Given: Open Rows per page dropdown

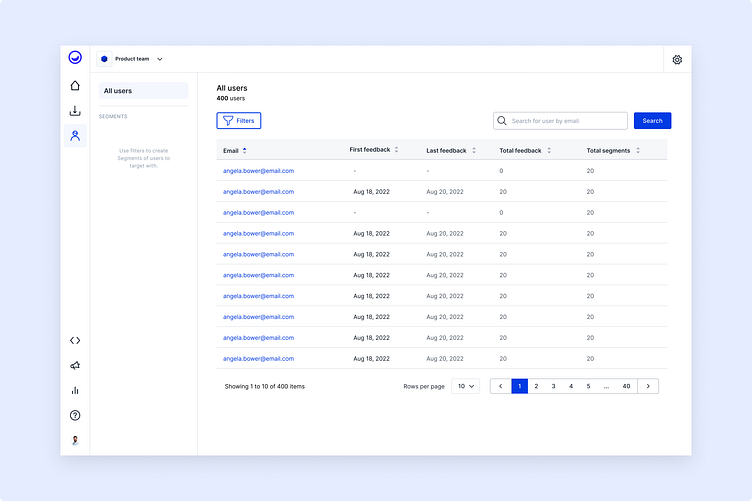Looking at the screenshot, I should point(465,386).
